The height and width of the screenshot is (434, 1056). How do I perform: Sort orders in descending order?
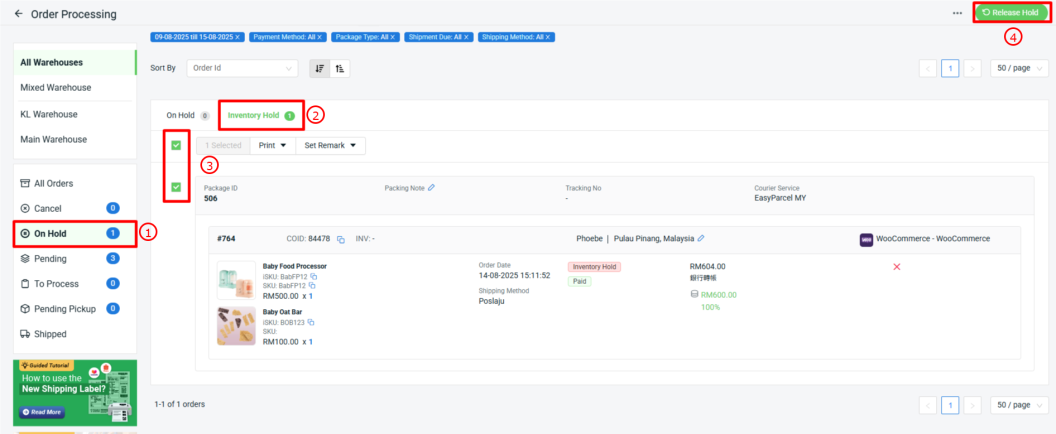point(320,68)
